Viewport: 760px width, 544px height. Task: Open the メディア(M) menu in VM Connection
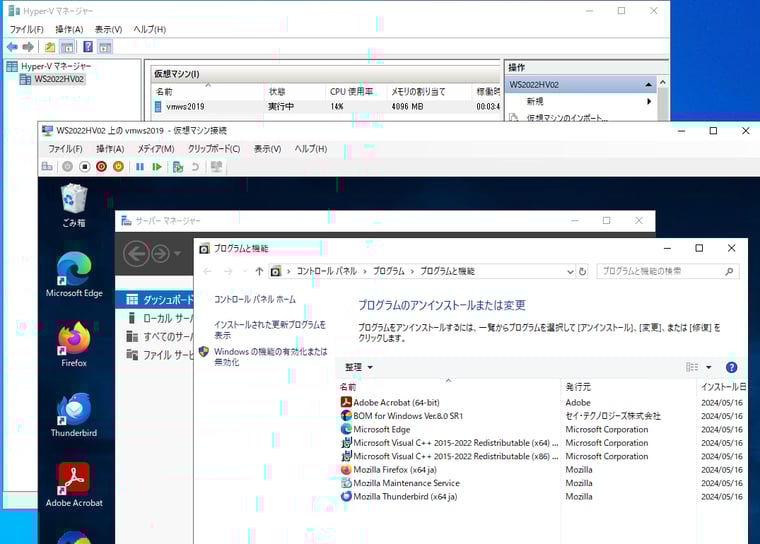(x=156, y=149)
